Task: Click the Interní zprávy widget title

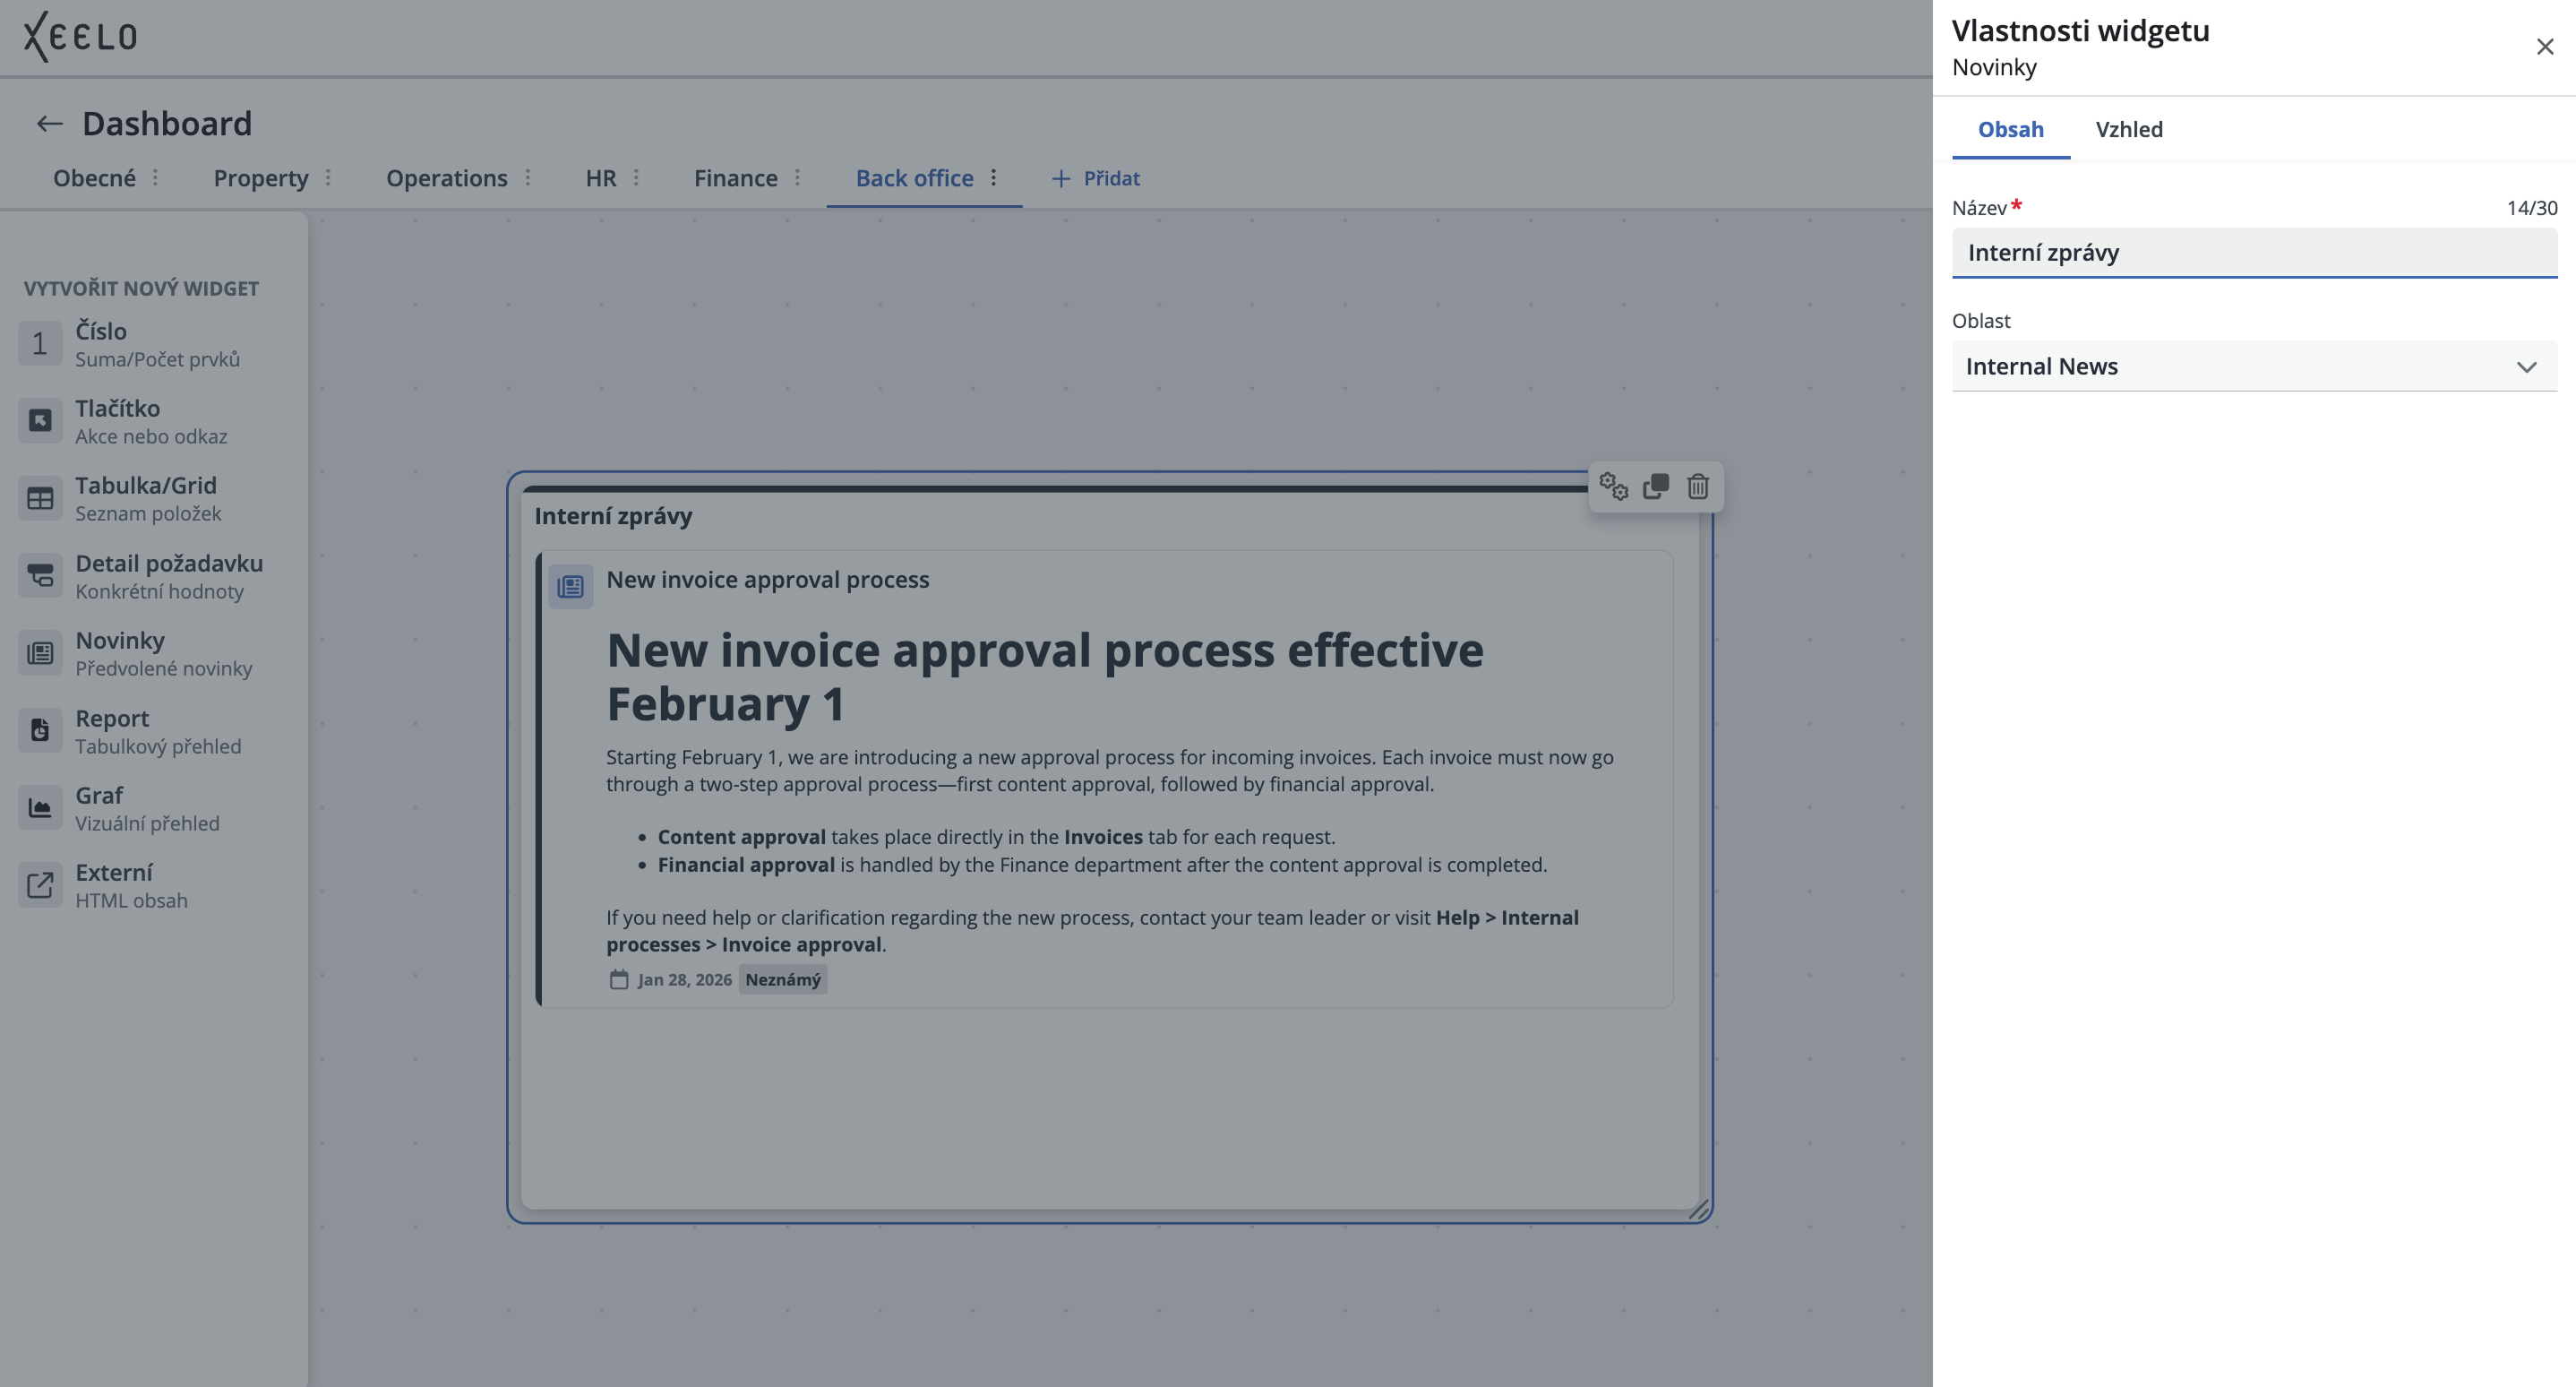Action: [613, 516]
